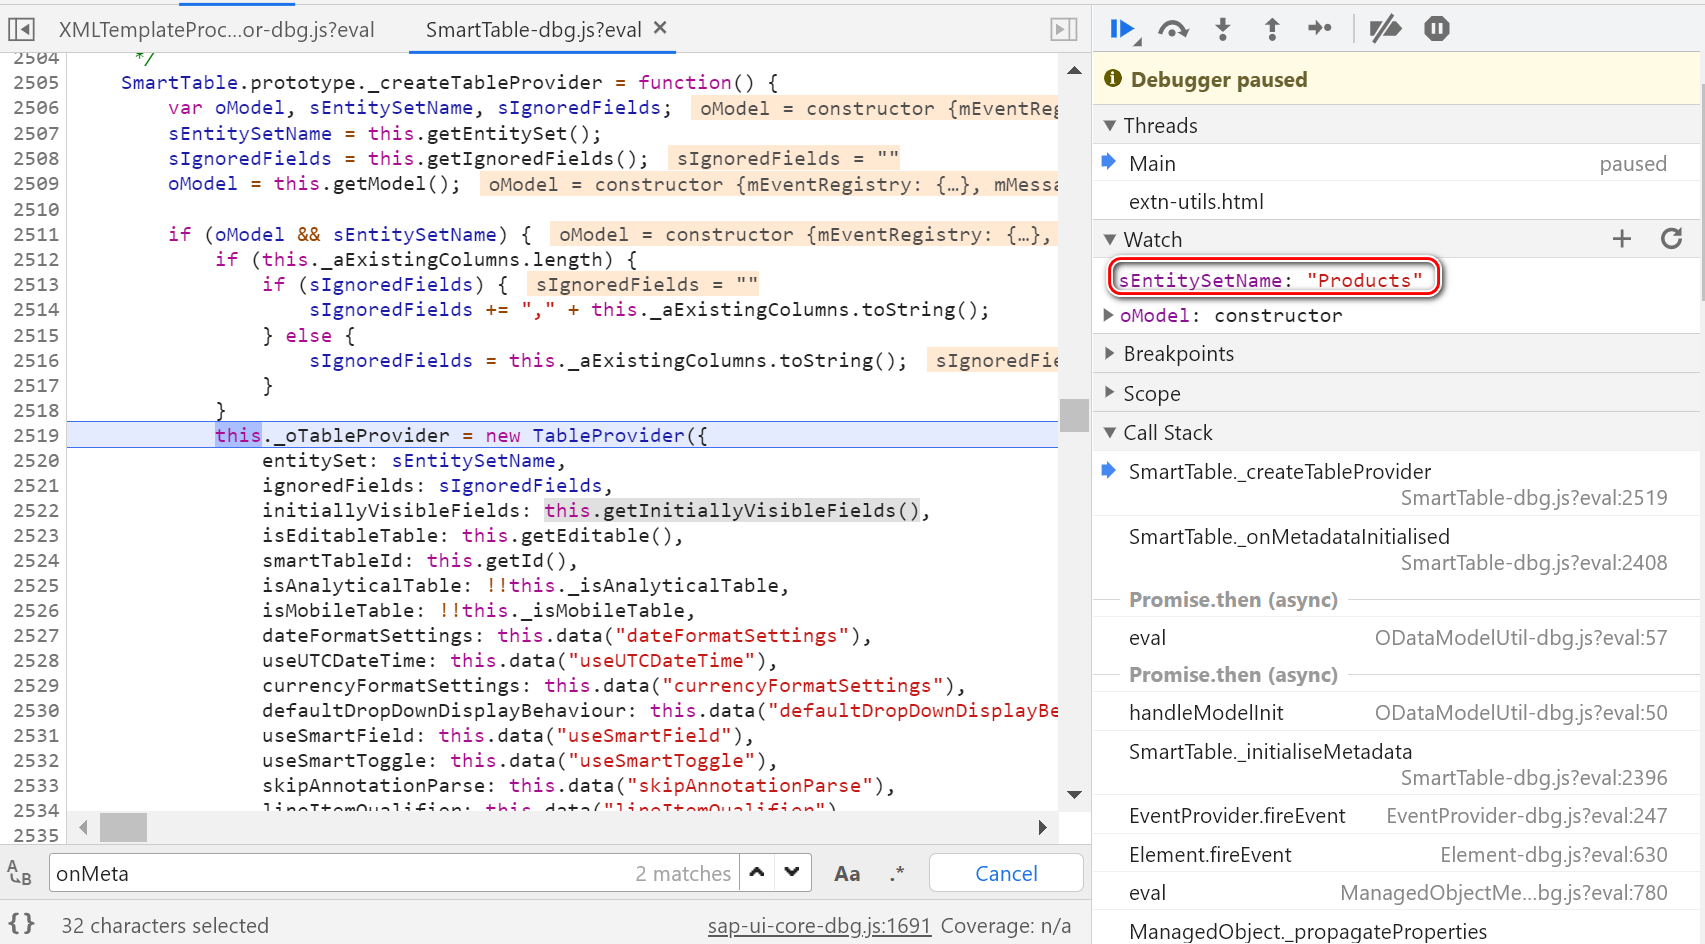The height and width of the screenshot is (944, 1705).
Task: Step out of current function
Action: pos(1271,29)
